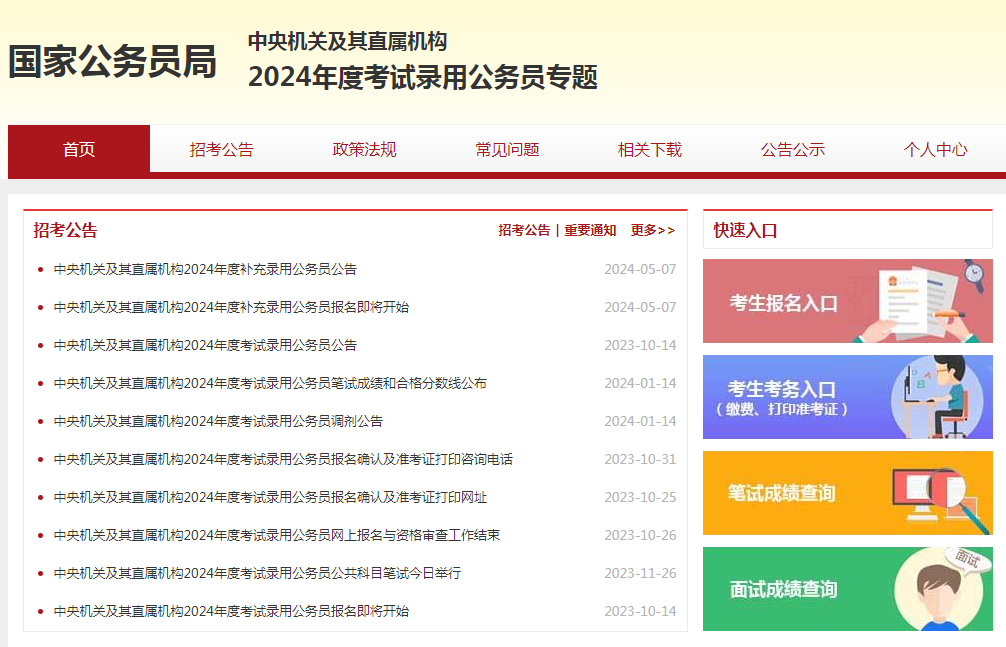Go to the 招考公告 navigation tab
The height and width of the screenshot is (647, 1006).
point(222,149)
